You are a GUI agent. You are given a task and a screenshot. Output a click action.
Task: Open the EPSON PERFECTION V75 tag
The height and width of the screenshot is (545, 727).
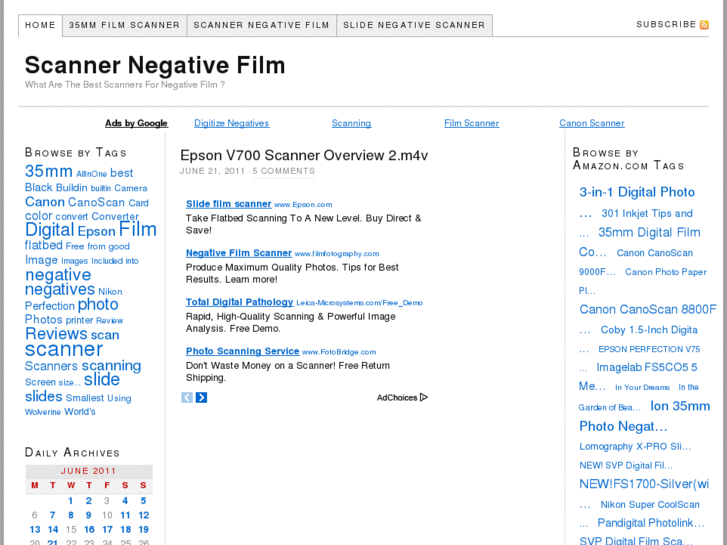tap(649, 349)
